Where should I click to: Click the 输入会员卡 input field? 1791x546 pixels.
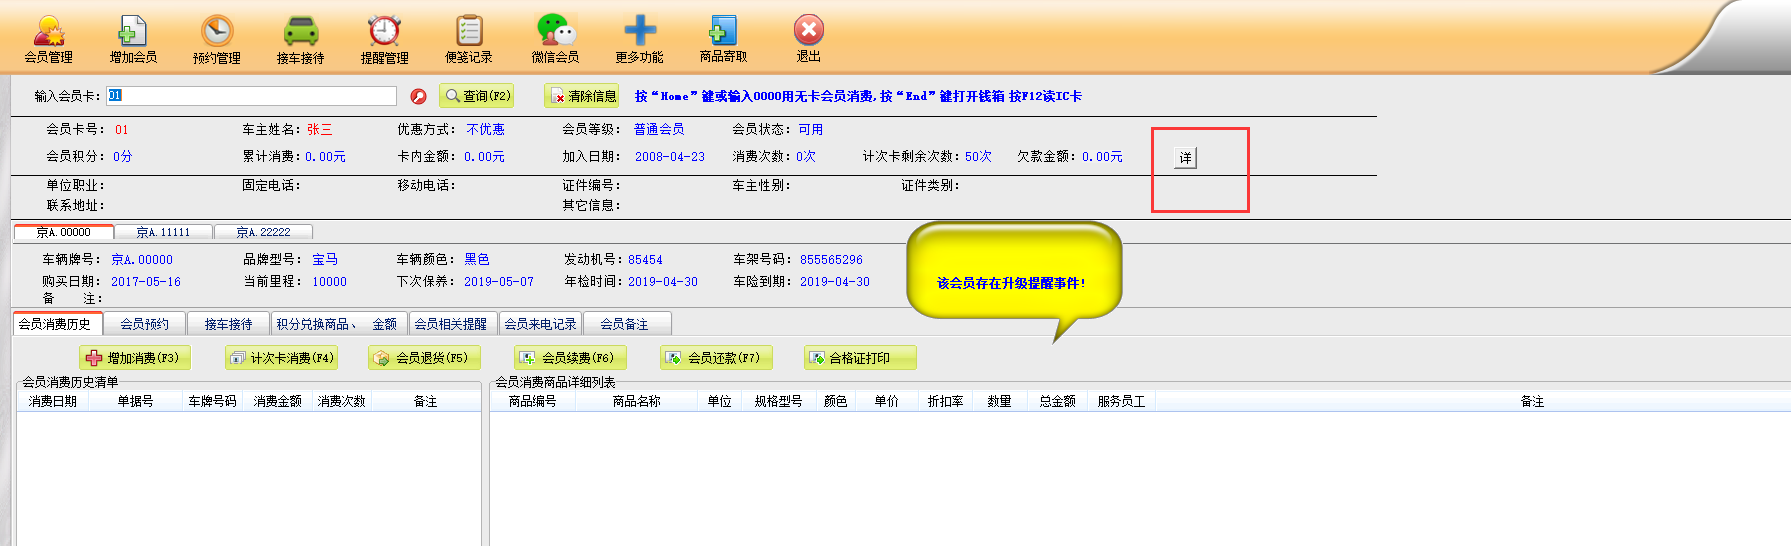click(252, 96)
